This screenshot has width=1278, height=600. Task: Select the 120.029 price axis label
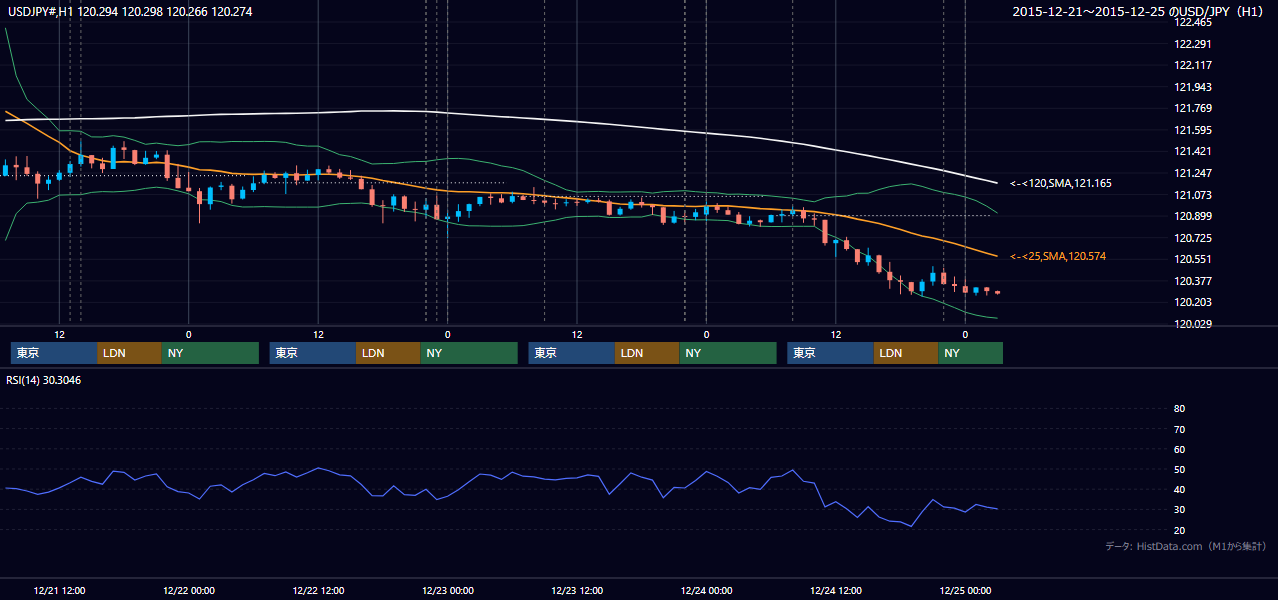click(1192, 324)
